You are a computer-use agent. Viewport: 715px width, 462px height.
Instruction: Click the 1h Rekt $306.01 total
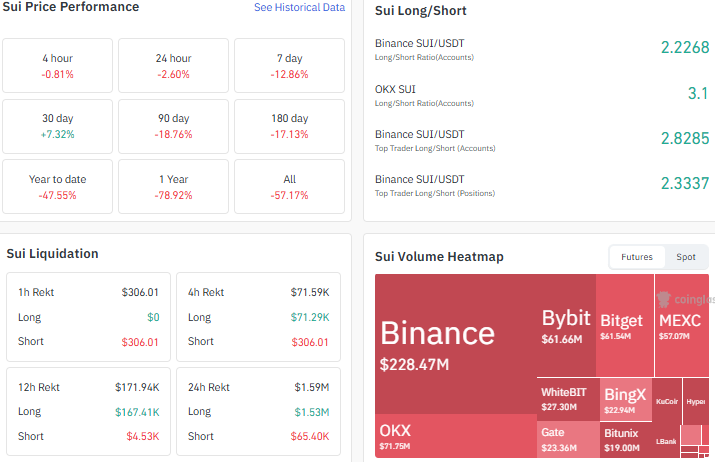tap(140, 292)
